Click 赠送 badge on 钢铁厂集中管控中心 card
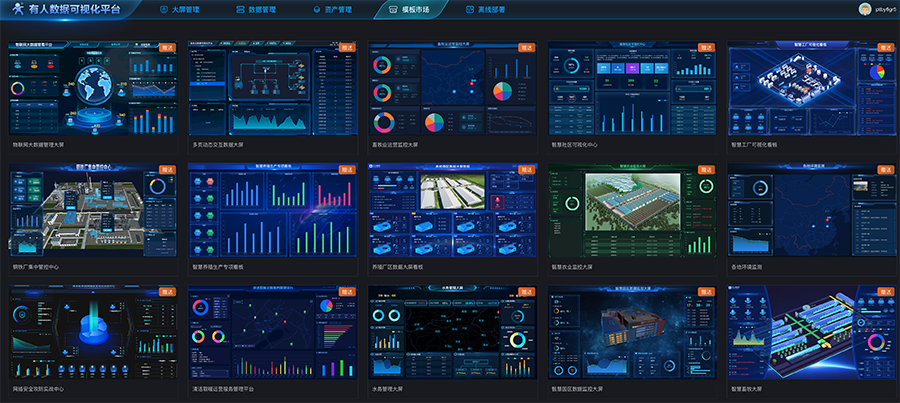Image resolution: width=900 pixels, height=403 pixels. [168, 170]
